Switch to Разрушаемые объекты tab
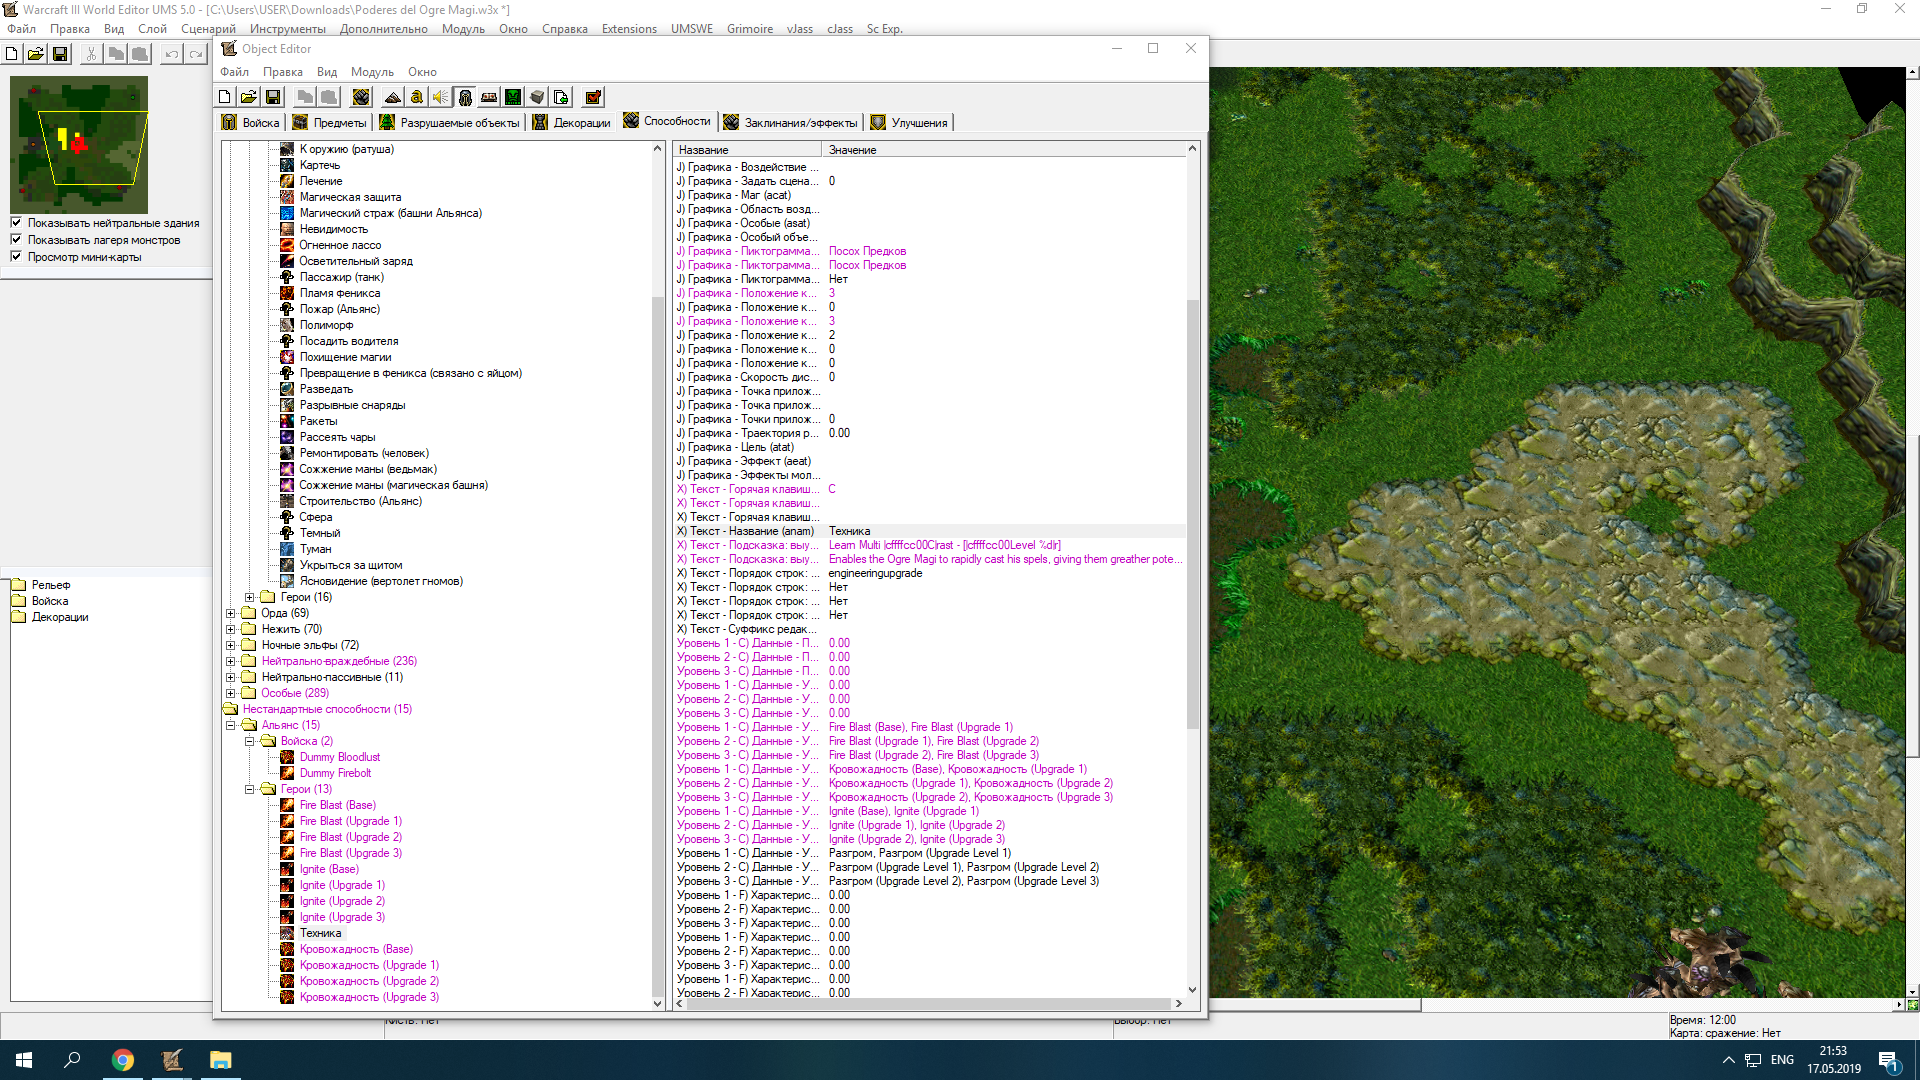The width and height of the screenshot is (1920, 1080). [x=450, y=122]
